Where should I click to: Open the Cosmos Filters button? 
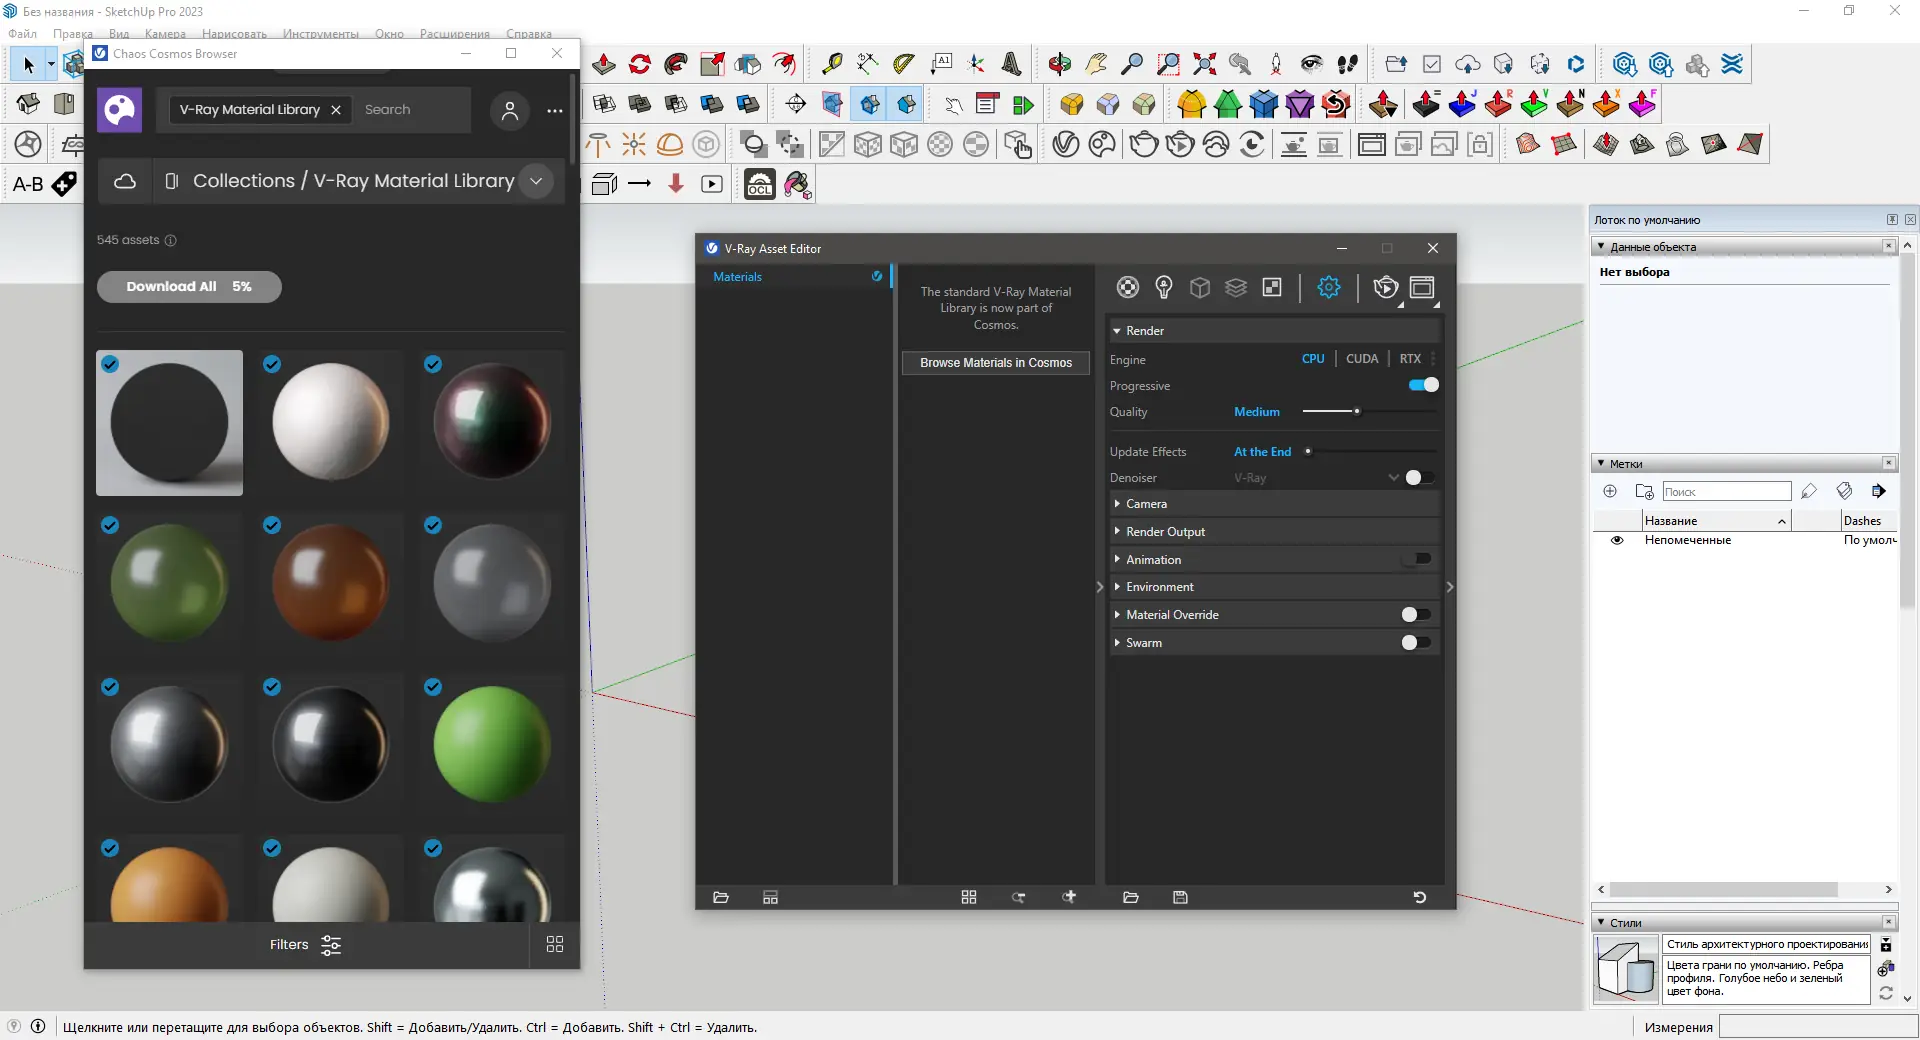306,945
